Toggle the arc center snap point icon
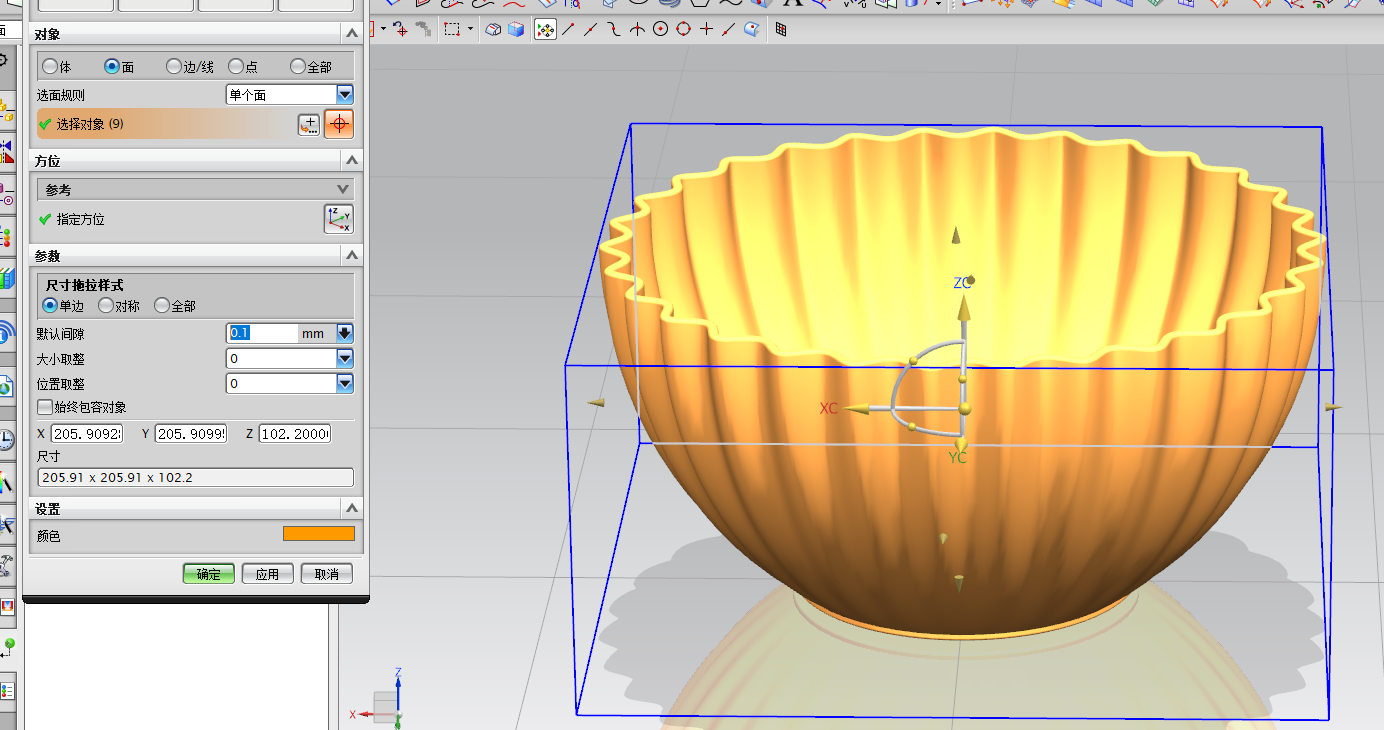The width and height of the screenshot is (1384, 730). click(x=660, y=29)
